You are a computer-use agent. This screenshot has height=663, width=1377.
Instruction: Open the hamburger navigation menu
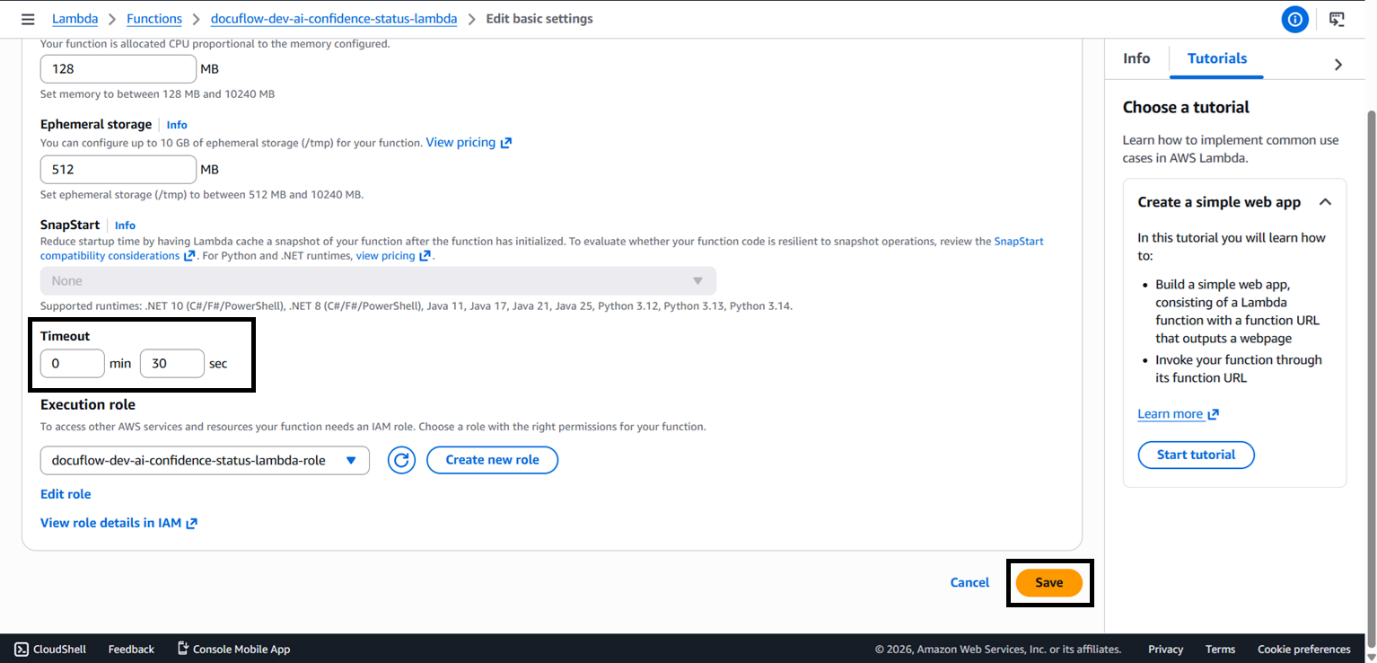(27, 19)
